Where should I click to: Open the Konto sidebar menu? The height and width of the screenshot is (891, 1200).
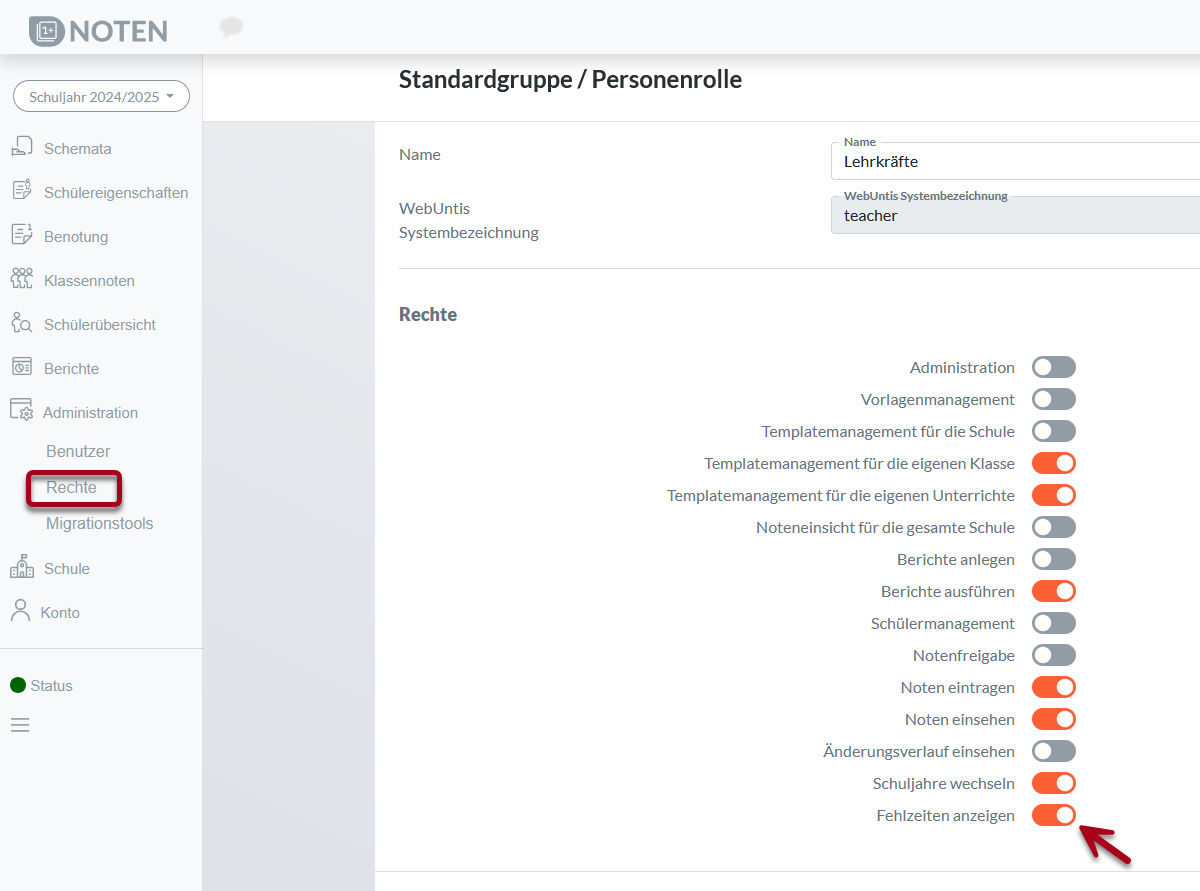60,612
